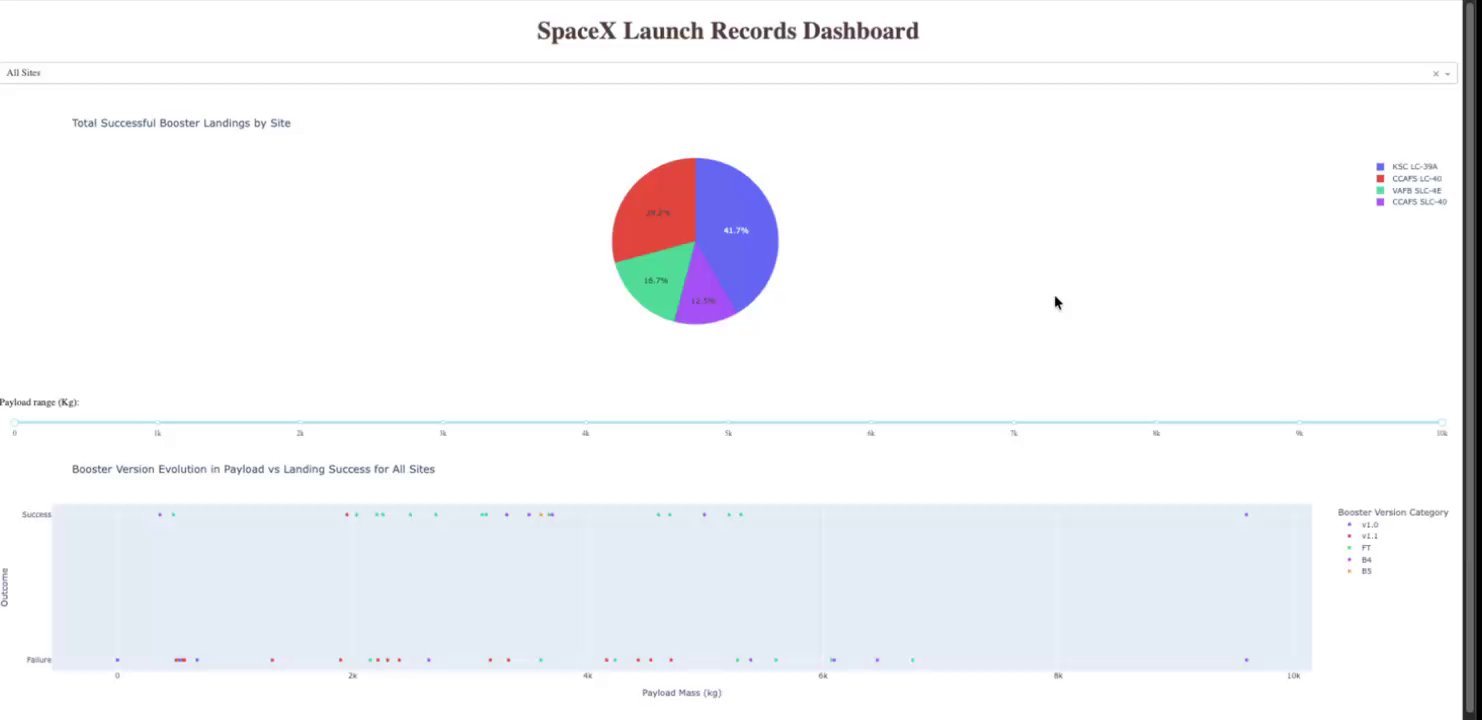
Task: Toggle VAFB SLC-4E in the pie legend
Action: pyautogui.click(x=1411, y=190)
